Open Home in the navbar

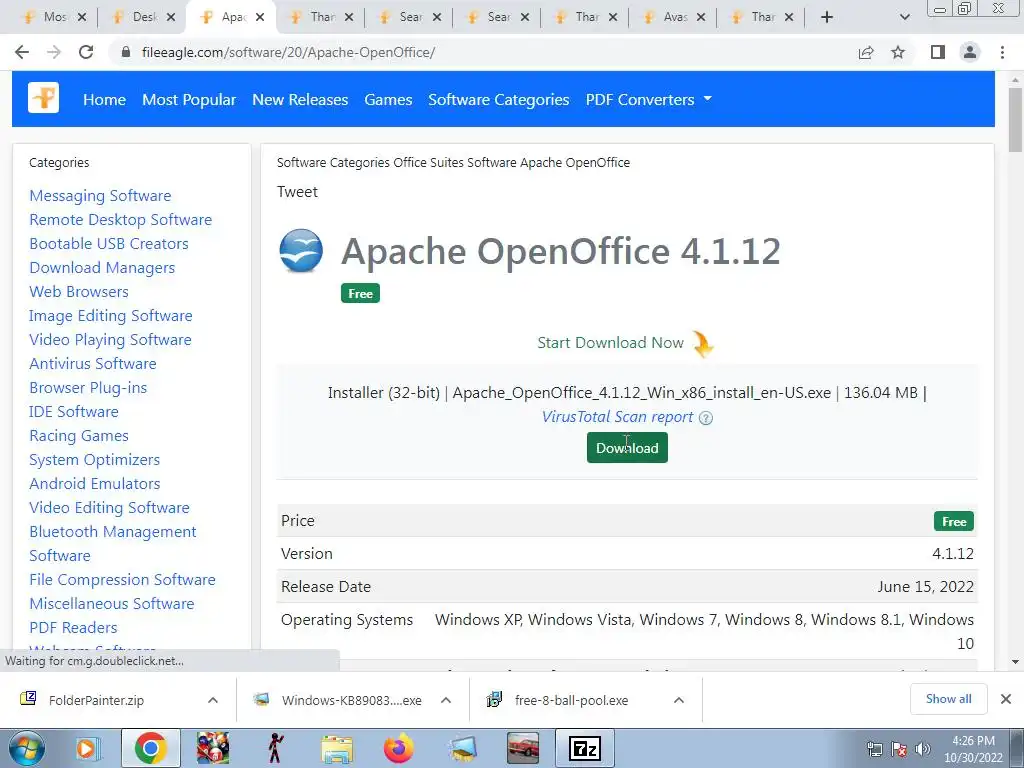pyautogui.click(x=104, y=99)
